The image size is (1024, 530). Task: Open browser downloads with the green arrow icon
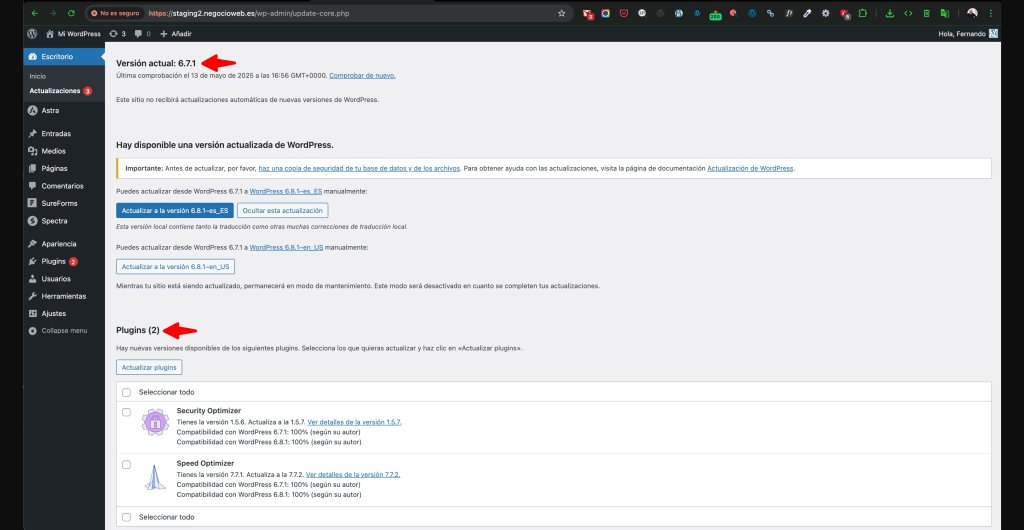[889, 13]
